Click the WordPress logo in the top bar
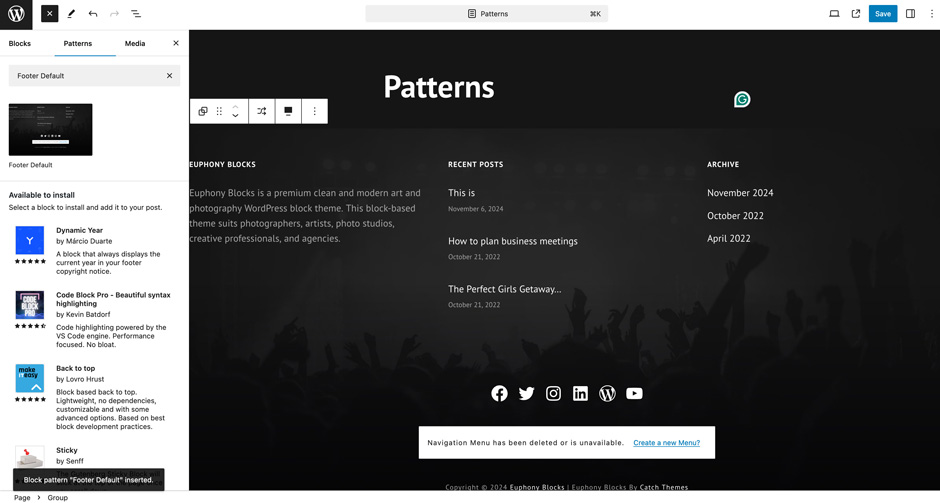This screenshot has height=503, width=940. pos(16,14)
